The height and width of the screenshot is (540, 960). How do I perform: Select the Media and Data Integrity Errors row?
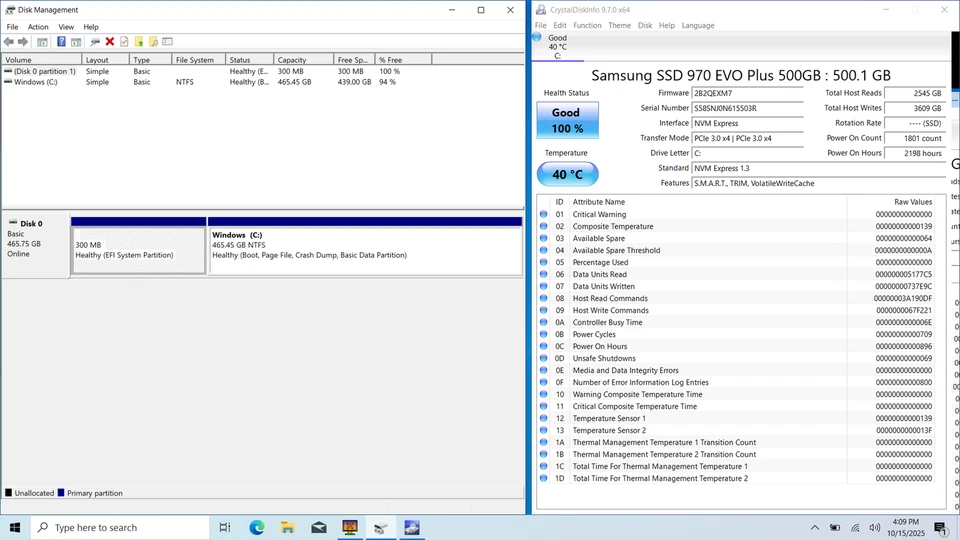click(737, 370)
